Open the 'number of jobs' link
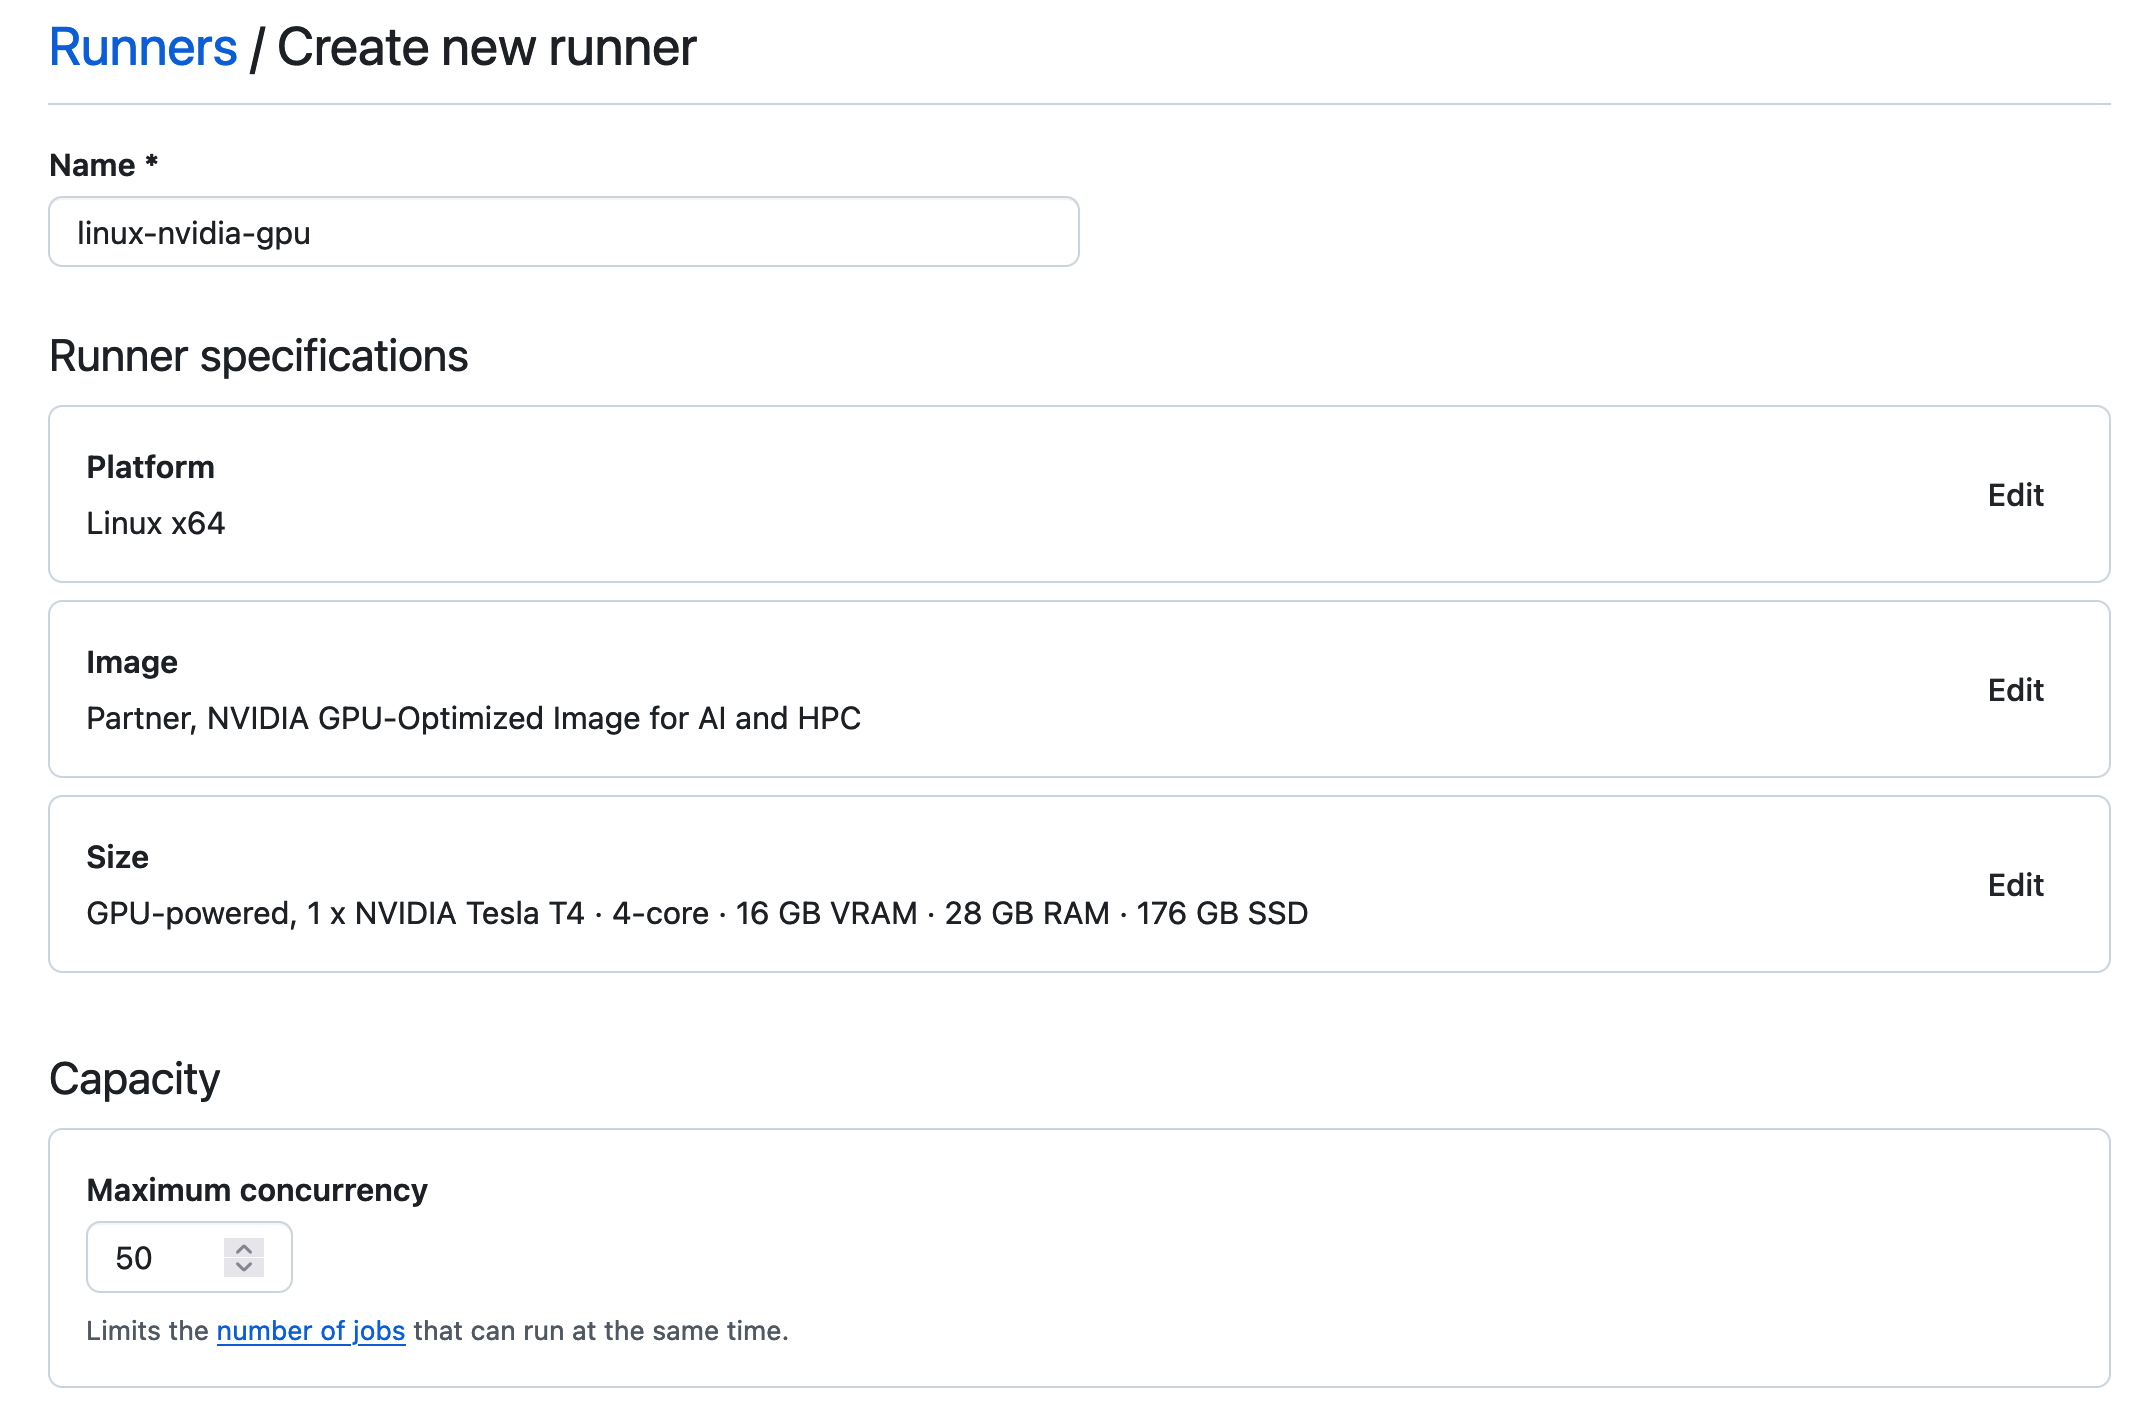Image resolution: width=2148 pixels, height=1426 pixels. coord(311,1331)
